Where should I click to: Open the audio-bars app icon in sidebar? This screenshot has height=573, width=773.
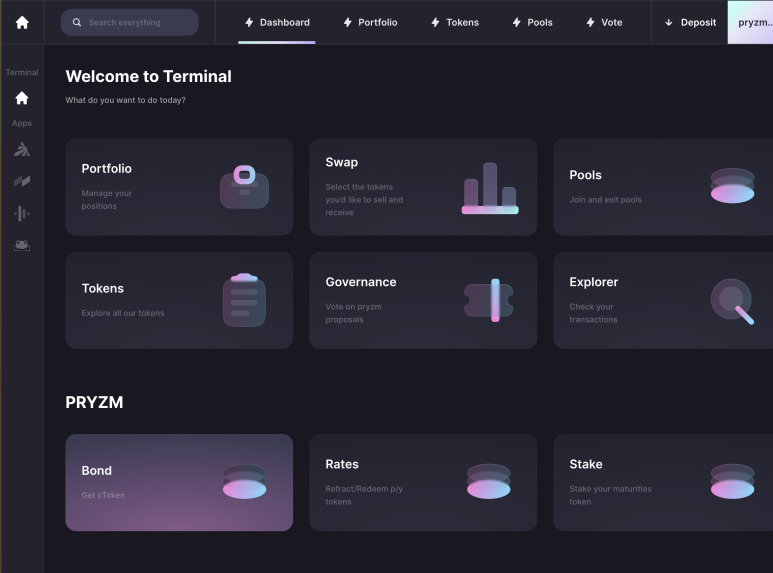[x=22, y=214]
